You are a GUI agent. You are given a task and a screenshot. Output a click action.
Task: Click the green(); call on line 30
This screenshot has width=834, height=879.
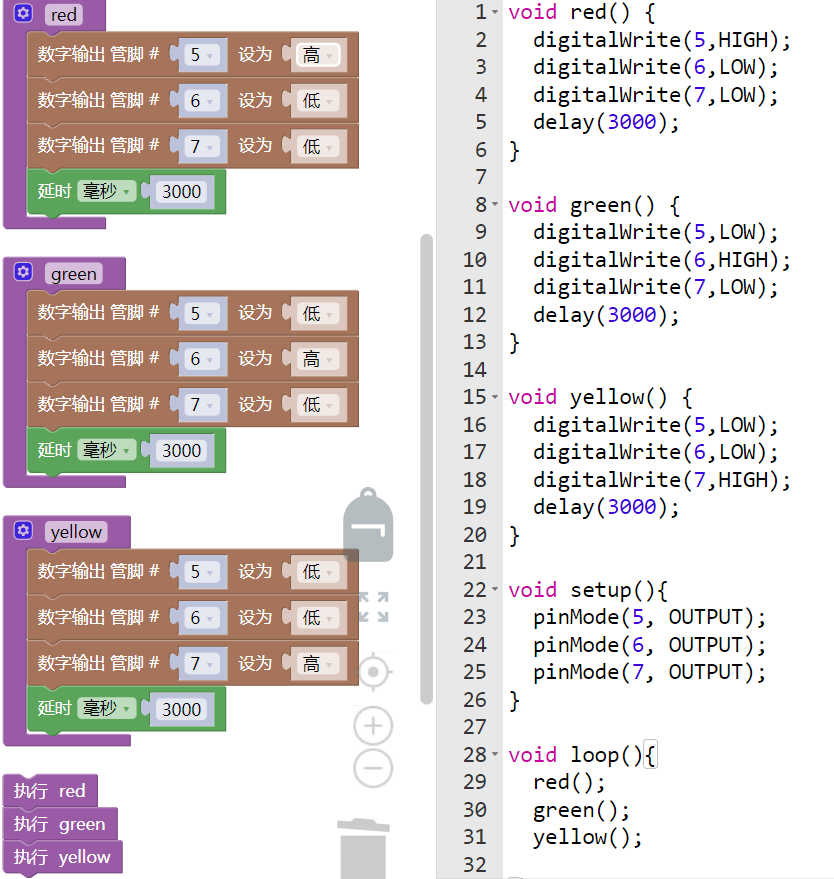(581, 809)
